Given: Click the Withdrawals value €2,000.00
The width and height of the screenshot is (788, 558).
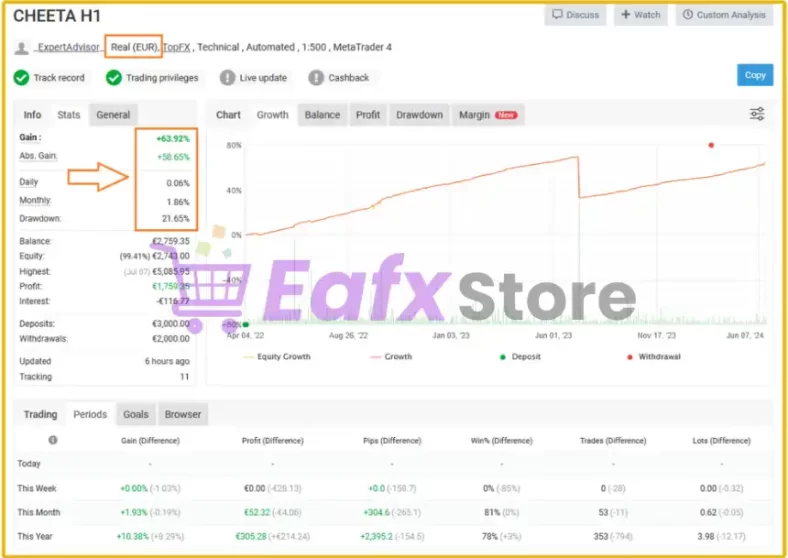Looking at the screenshot, I should click(171, 339).
